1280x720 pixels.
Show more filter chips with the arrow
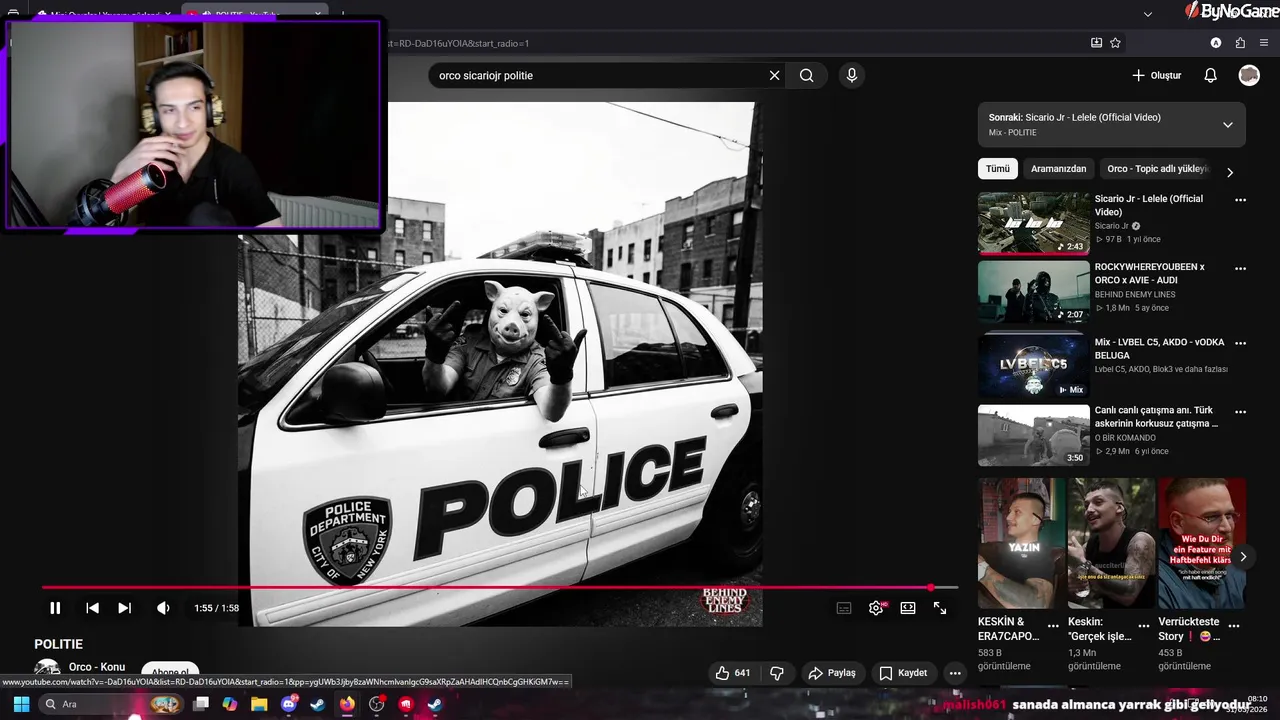click(1230, 172)
